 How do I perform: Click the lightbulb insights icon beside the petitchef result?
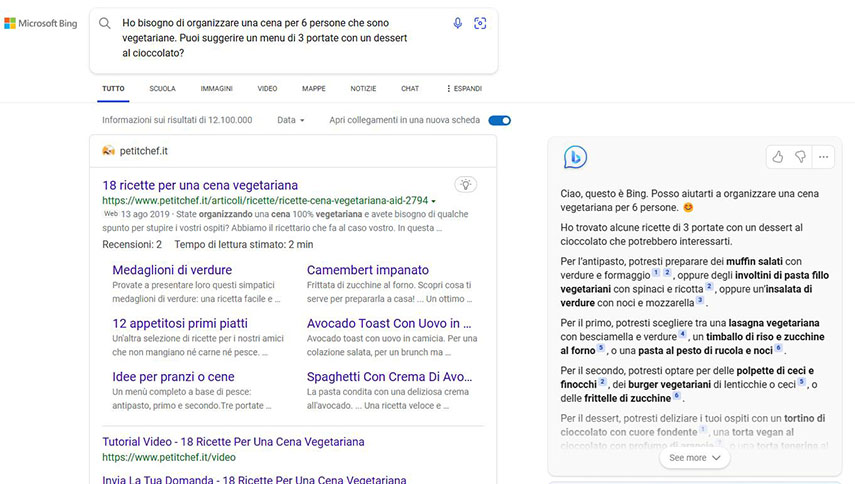coord(466,184)
